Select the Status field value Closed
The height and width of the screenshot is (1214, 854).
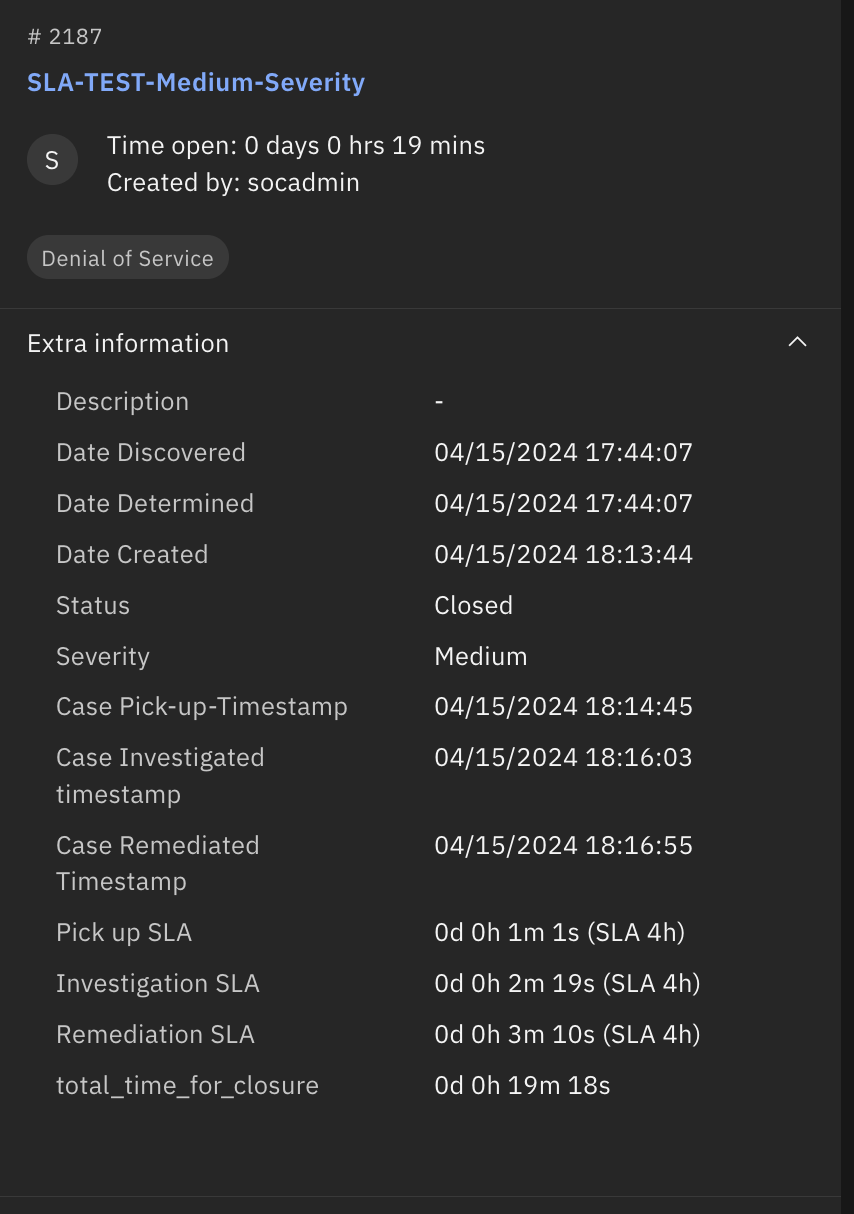[473, 605]
